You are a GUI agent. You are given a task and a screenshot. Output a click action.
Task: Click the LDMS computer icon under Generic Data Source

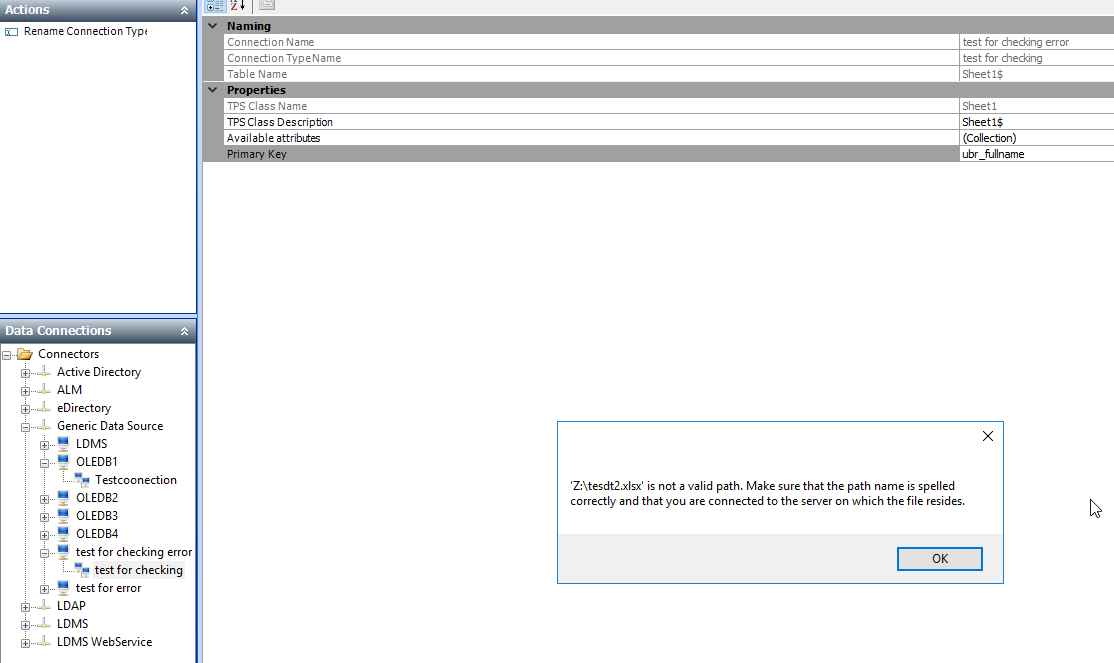pyautogui.click(x=63, y=444)
